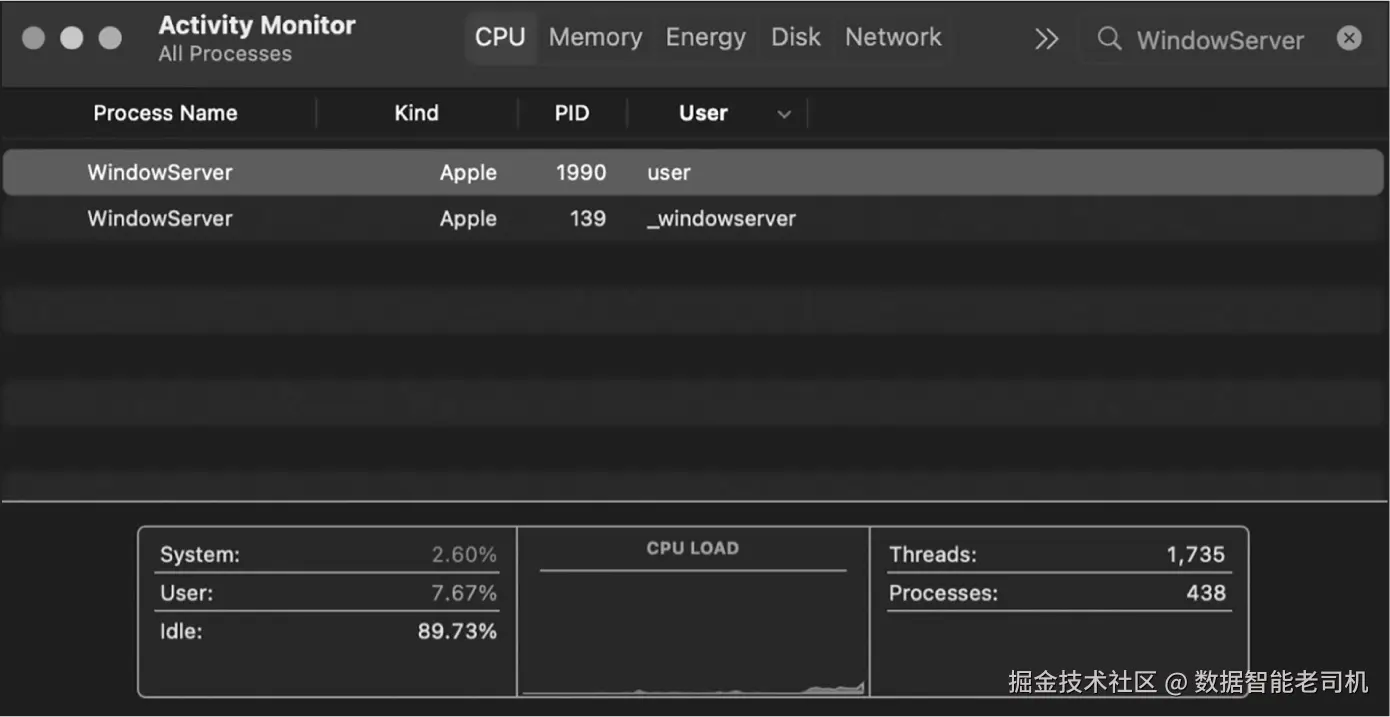Select WindowServer process with PID 1990
The width and height of the screenshot is (1390, 717).
click(160, 173)
